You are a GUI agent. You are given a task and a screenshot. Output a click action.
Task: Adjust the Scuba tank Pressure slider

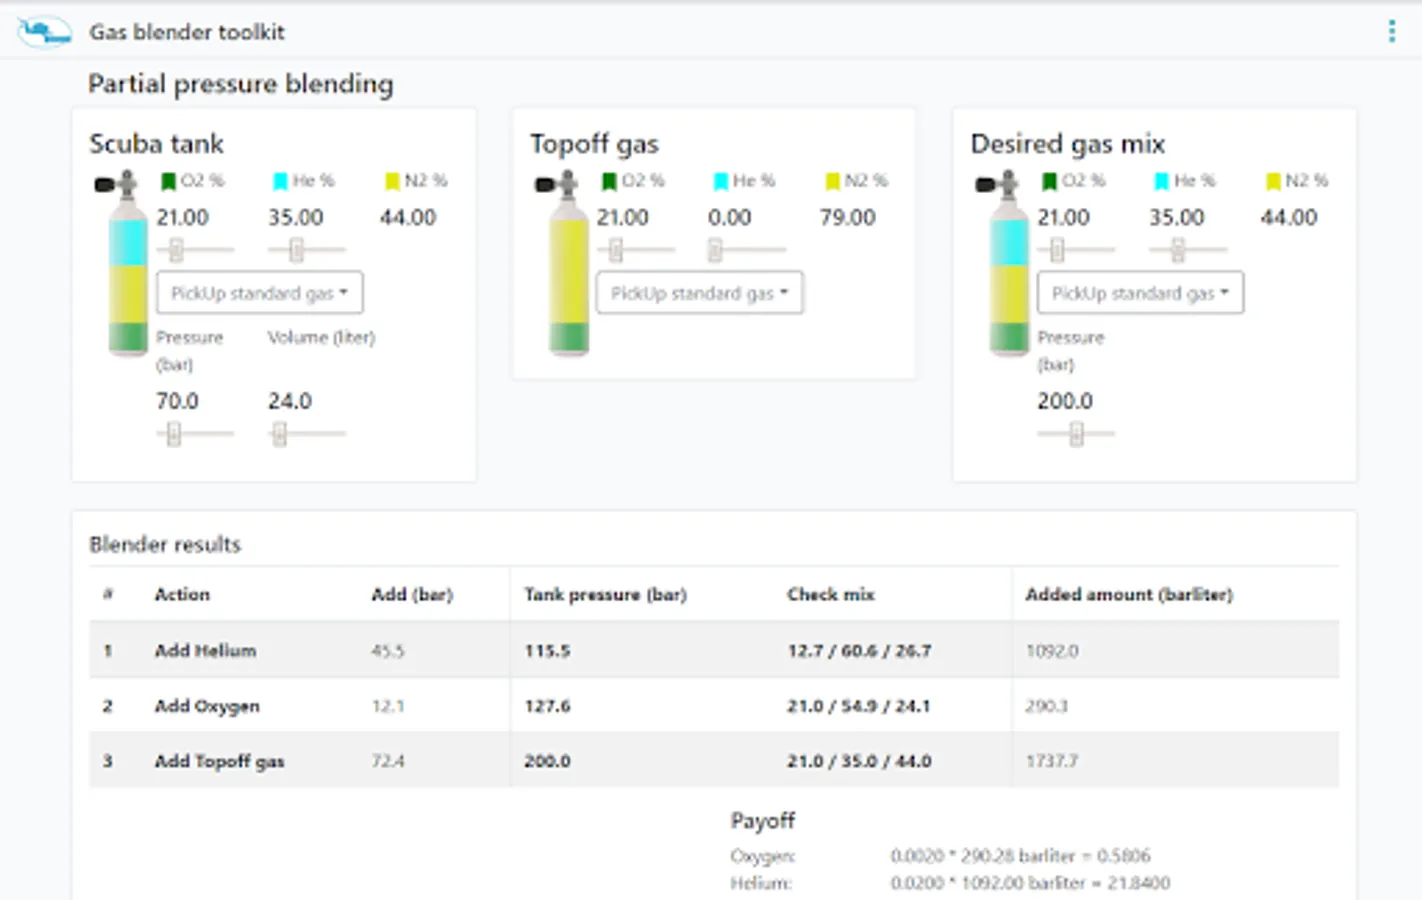195,433
